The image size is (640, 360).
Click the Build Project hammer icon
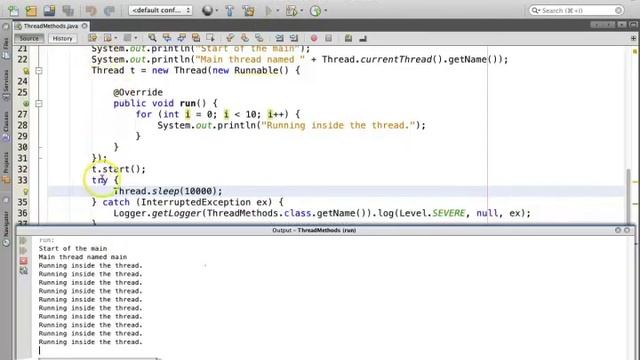230,11
